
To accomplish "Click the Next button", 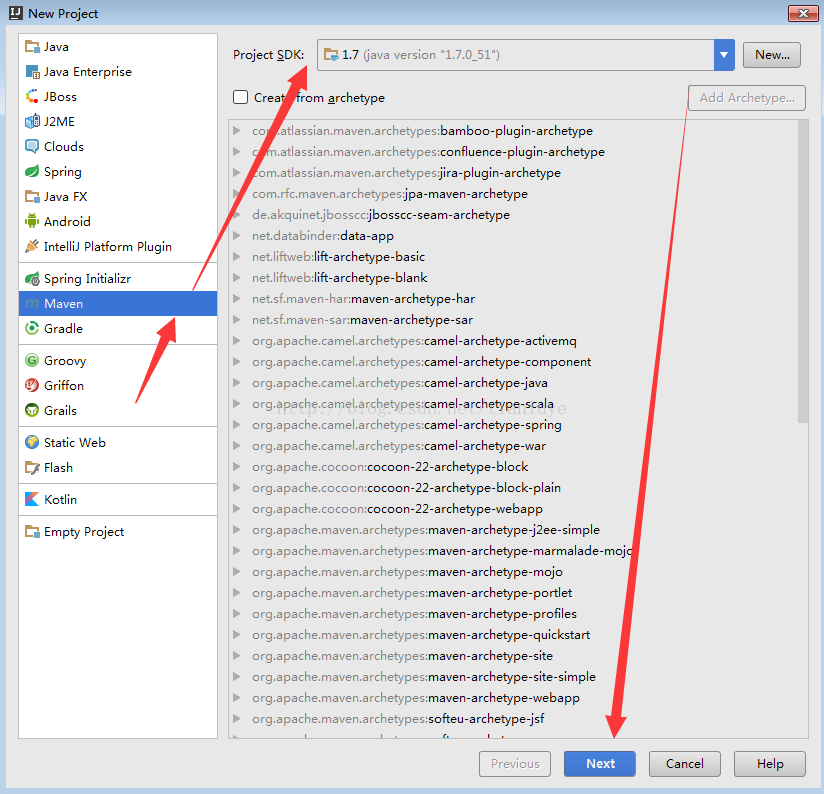I will [x=600, y=764].
